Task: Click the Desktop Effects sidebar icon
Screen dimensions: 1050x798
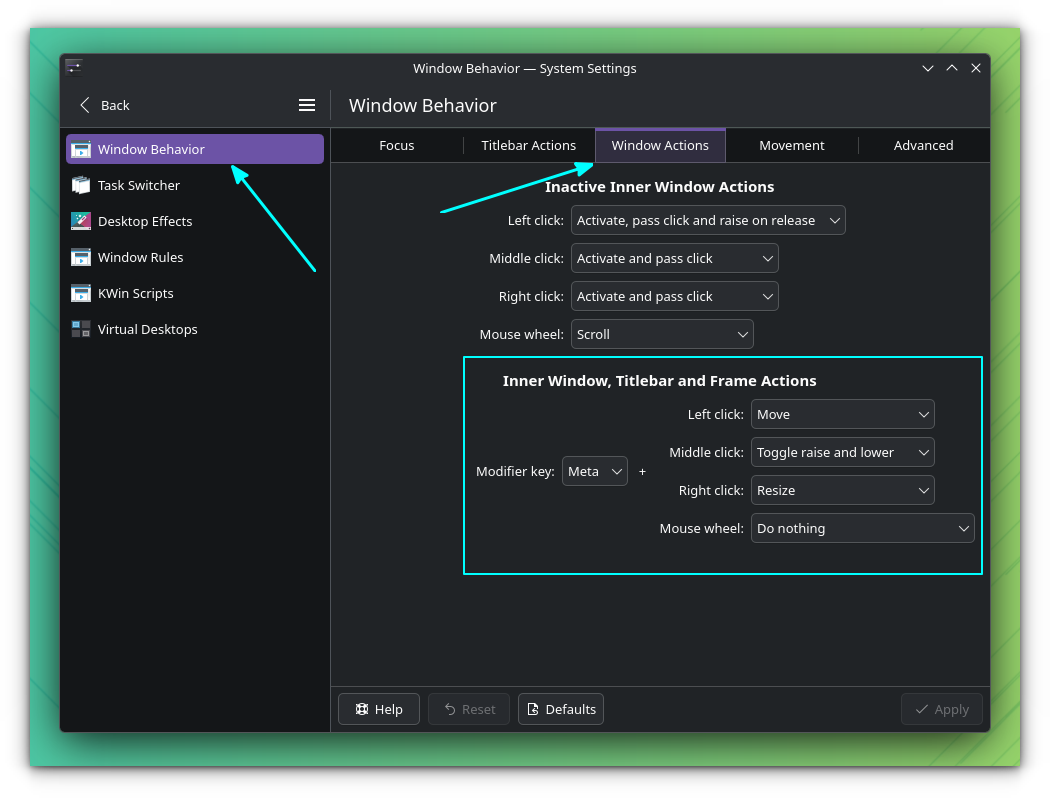Action: pyautogui.click(x=81, y=222)
